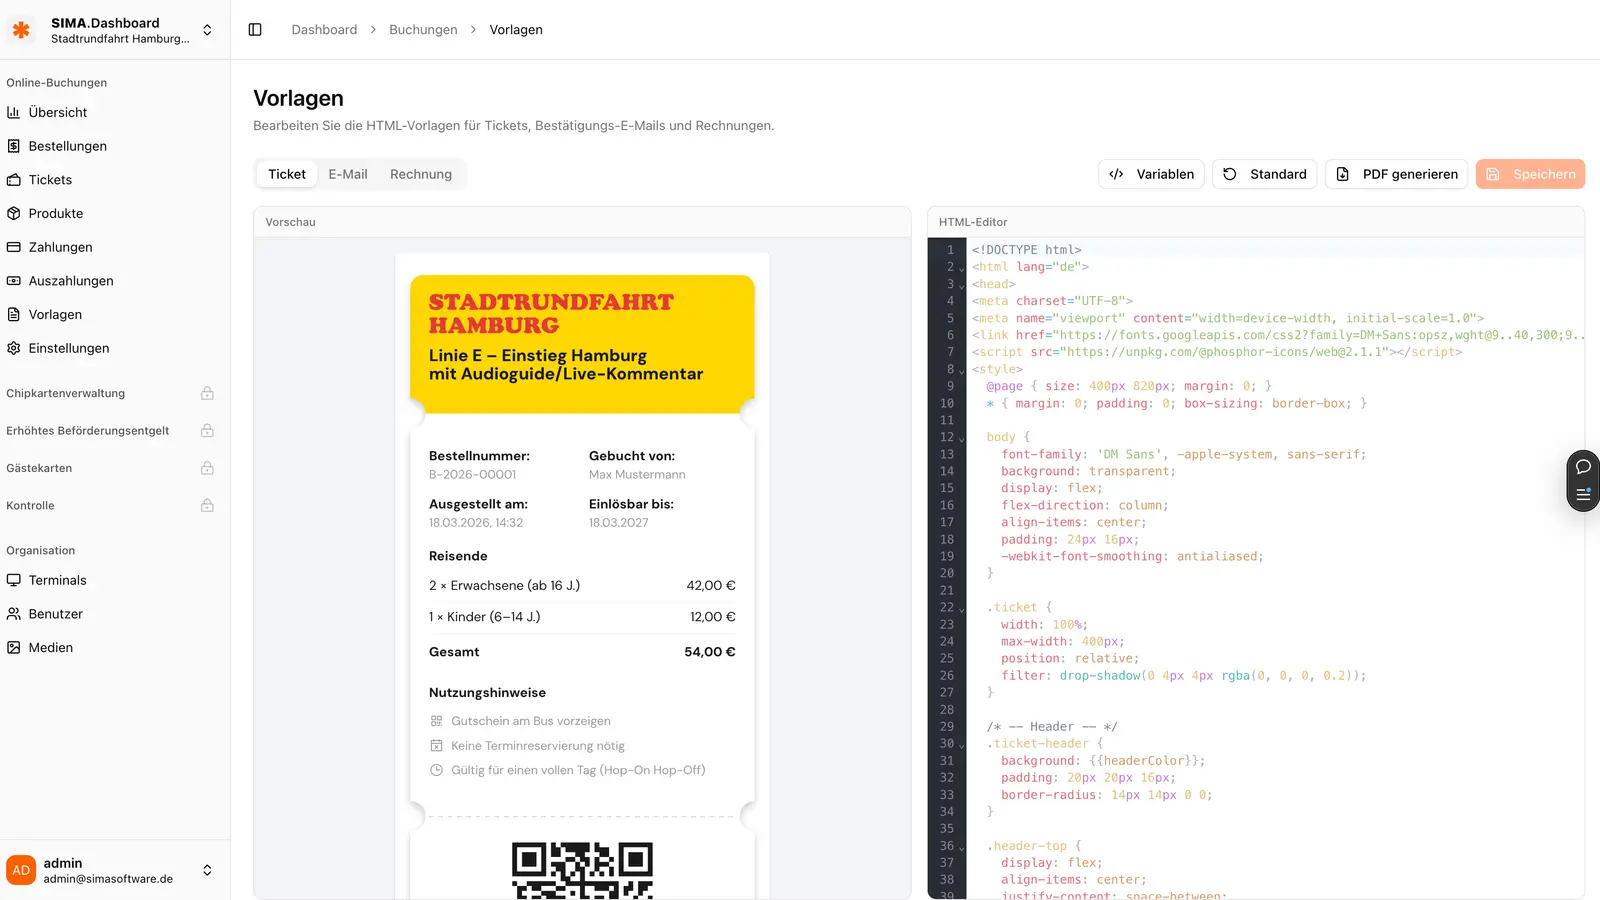Open Auszahlungen banknote icon

14,281
